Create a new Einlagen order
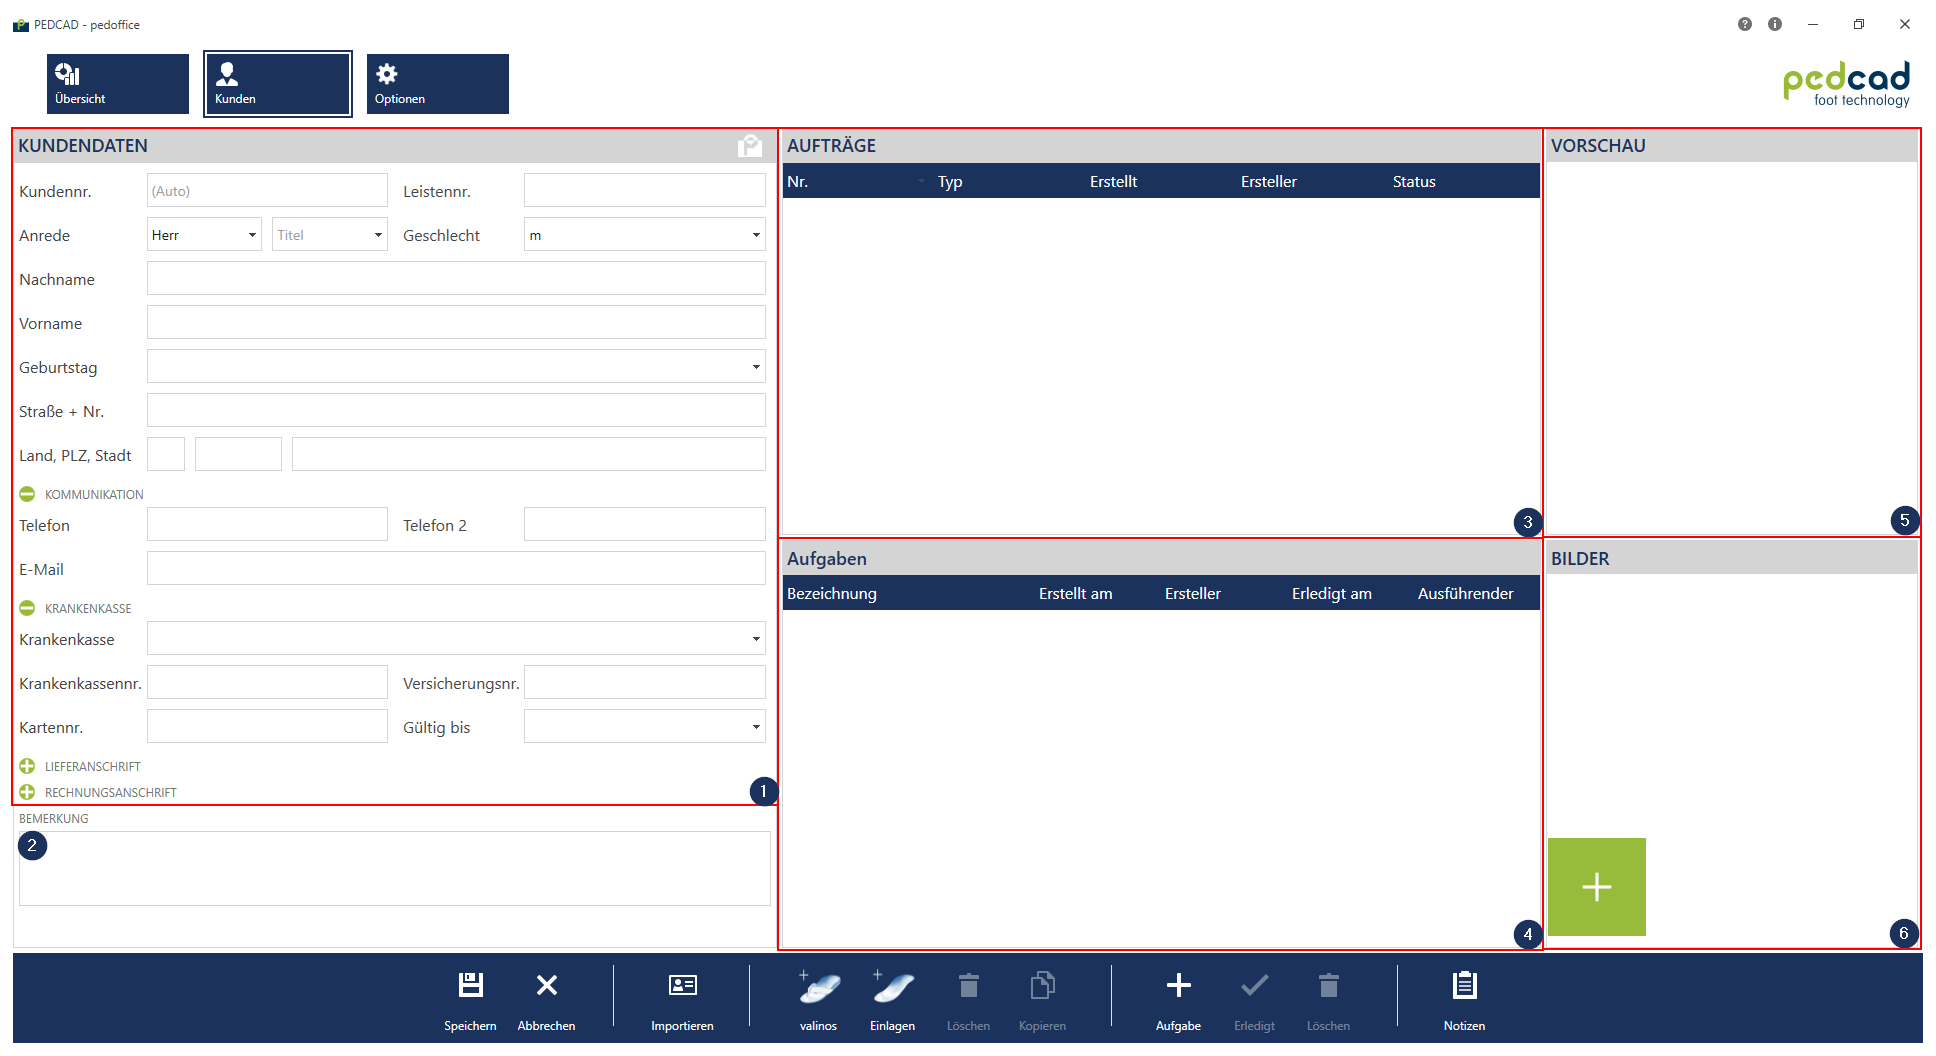This screenshot has height=1056, width=1936. (892, 988)
